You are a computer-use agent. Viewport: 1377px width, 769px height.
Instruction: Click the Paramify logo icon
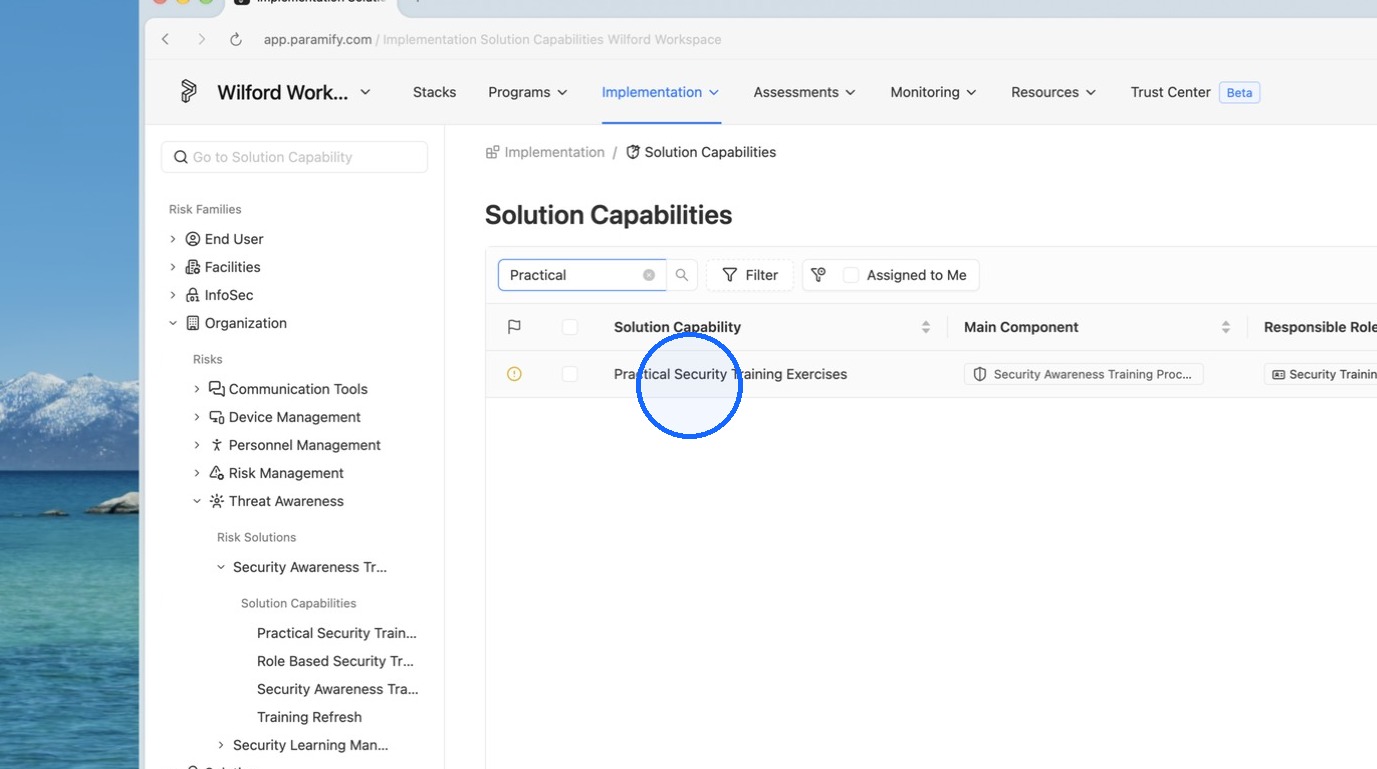[x=188, y=91]
